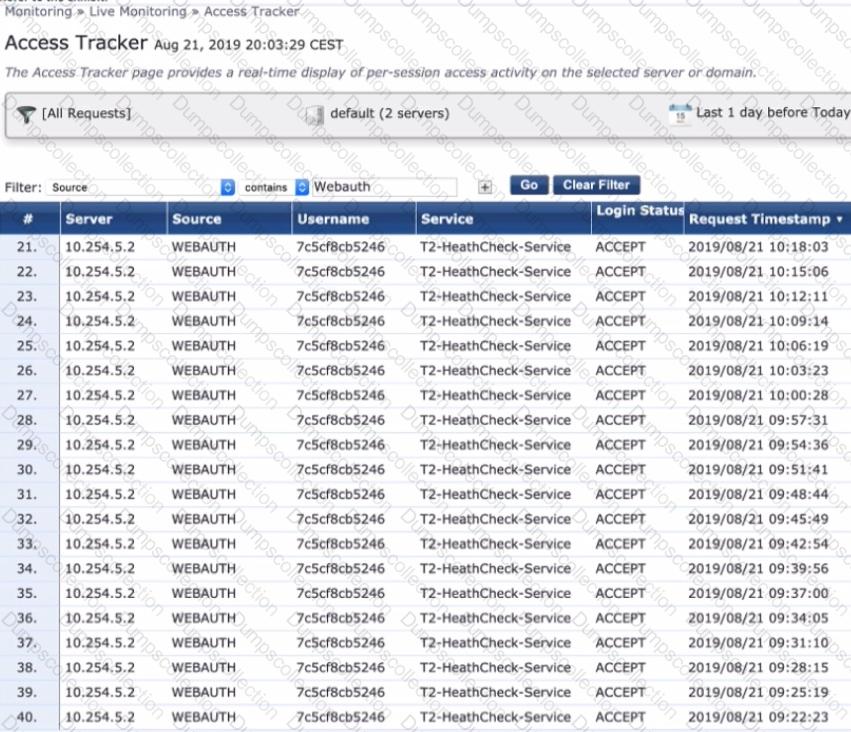Sort table by Server column
Screen dimensions: 851x732
[x=89, y=219]
